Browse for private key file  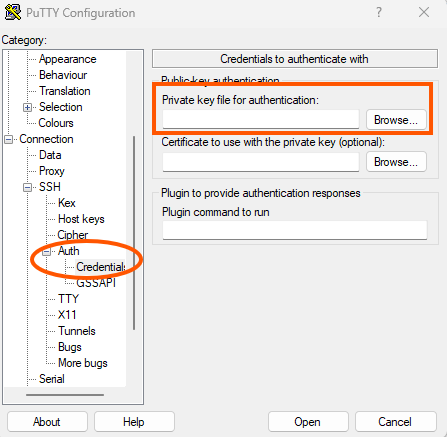[396, 120]
